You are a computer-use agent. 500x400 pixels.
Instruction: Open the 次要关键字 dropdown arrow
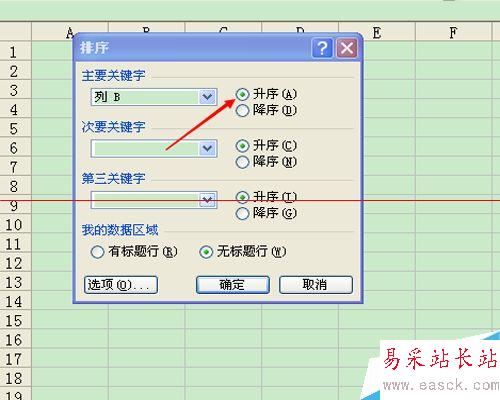[x=207, y=148]
